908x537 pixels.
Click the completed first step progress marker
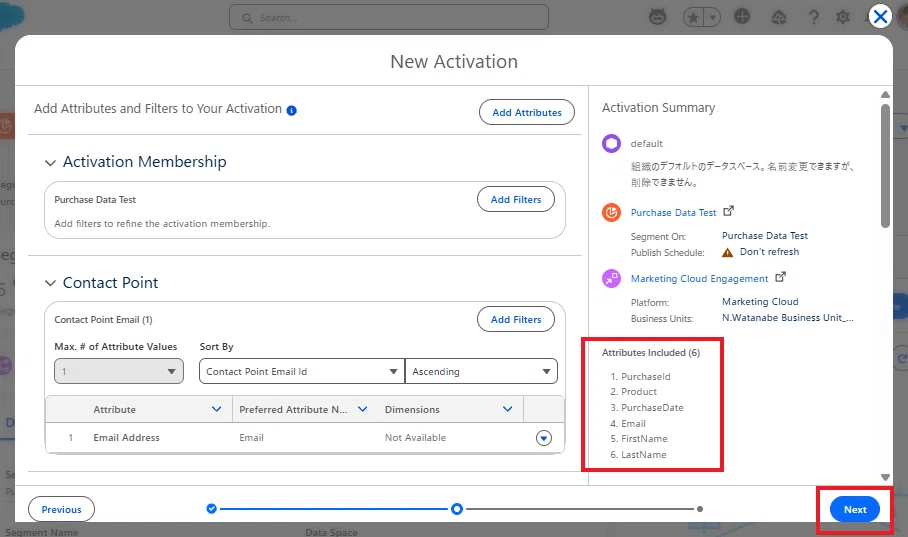click(211, 509)
